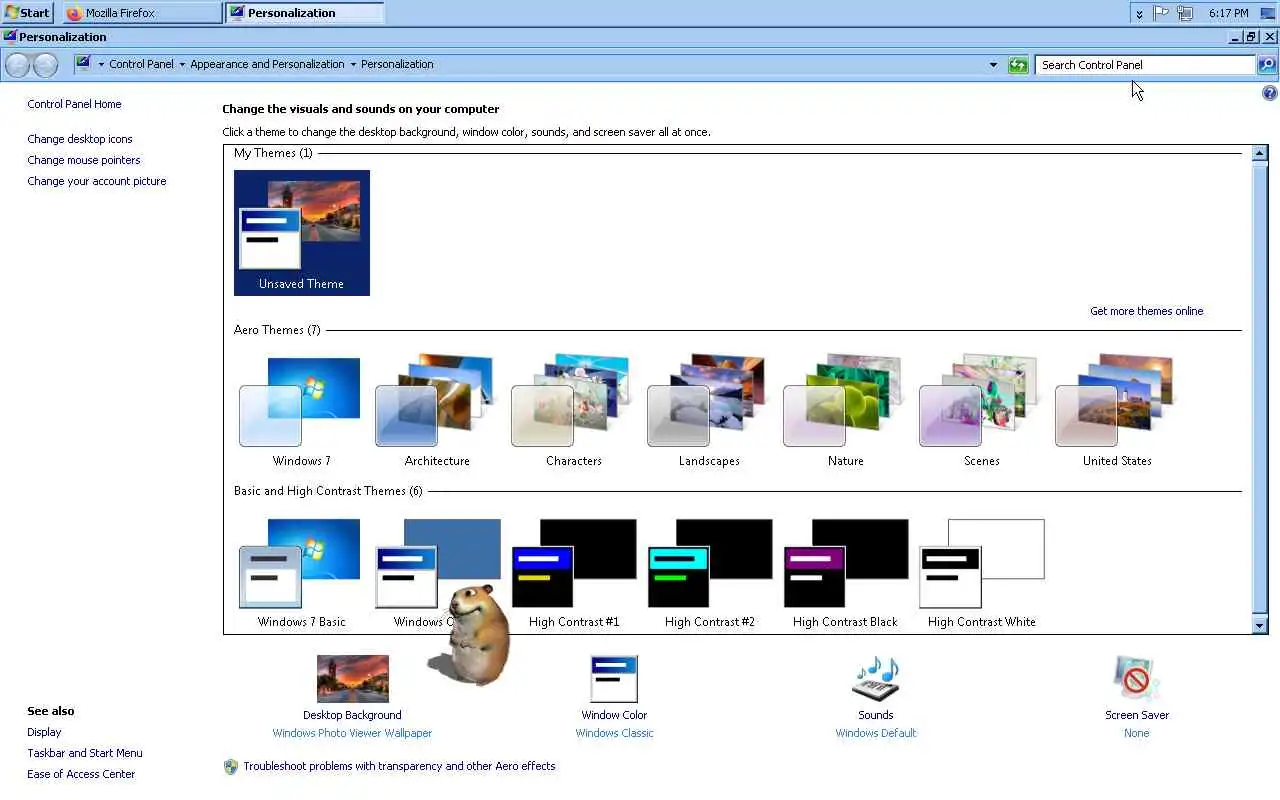Click the theme list scroll up arrow
The image size is (1280, 800).
click(1260, 153)
